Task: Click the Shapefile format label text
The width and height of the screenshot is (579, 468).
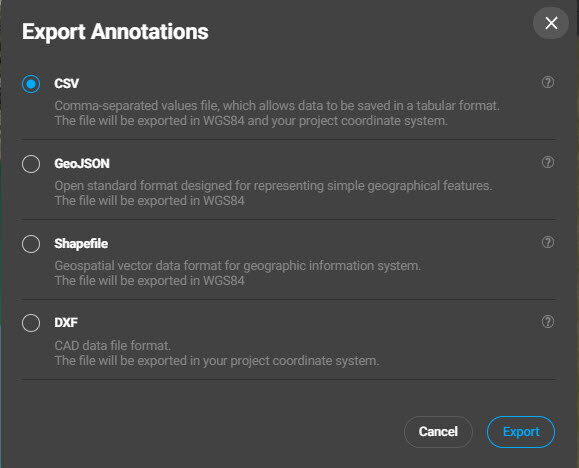Action: coord(81,244)
